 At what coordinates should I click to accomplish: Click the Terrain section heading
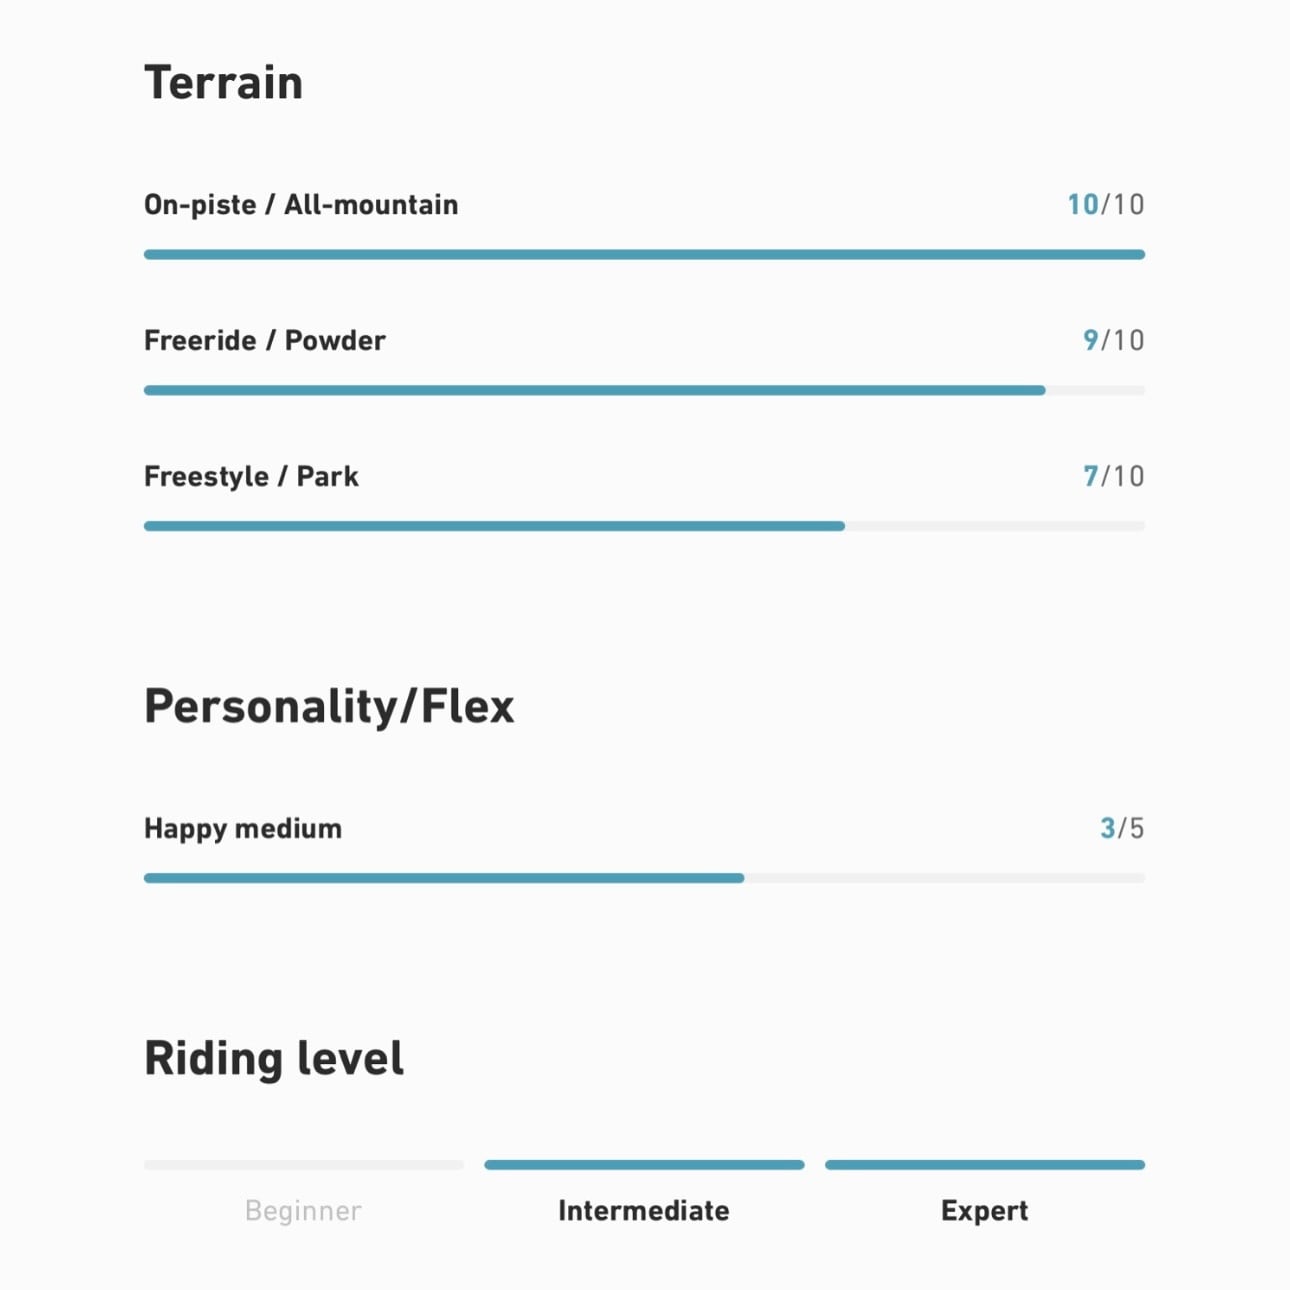pyautogui.click(x=223, y=82)
